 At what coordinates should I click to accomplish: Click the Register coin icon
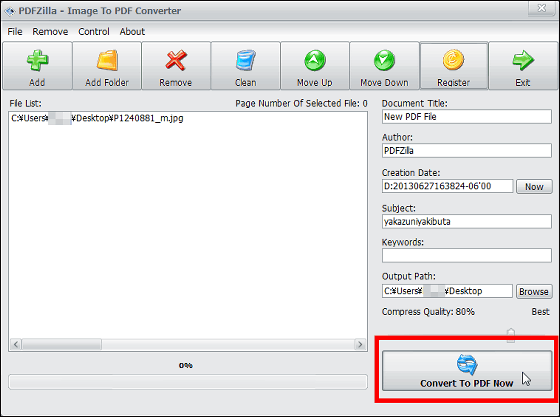tap(453, 60)
